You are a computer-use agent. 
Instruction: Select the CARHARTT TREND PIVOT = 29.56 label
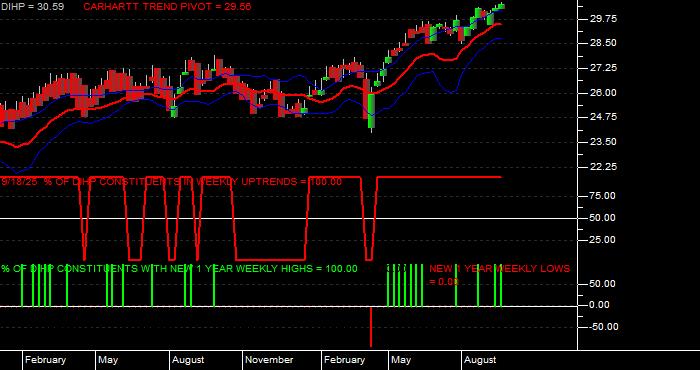[x=167, y=7]
